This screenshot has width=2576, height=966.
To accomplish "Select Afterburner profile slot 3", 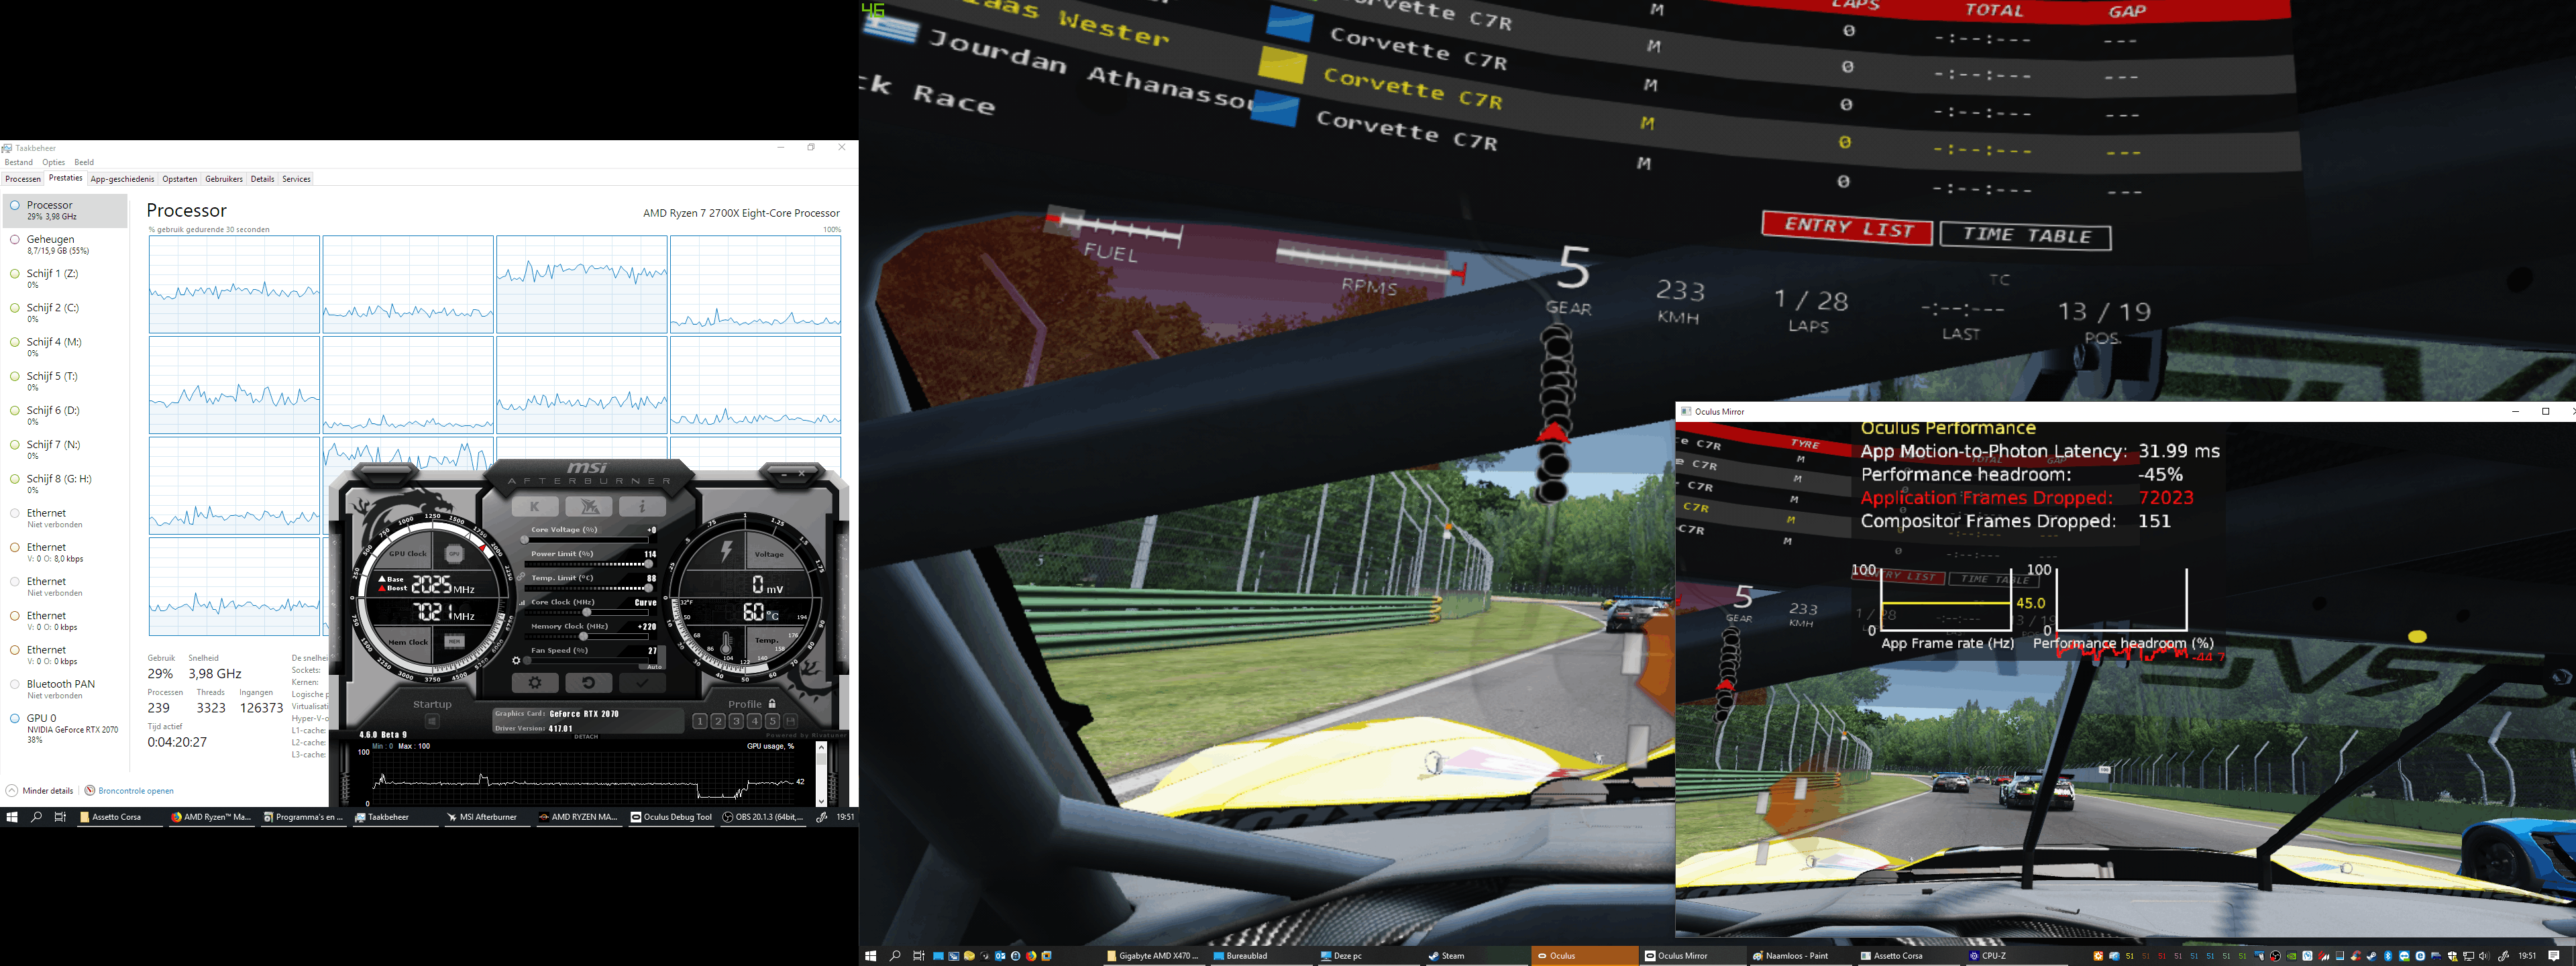I will (736, 721).
